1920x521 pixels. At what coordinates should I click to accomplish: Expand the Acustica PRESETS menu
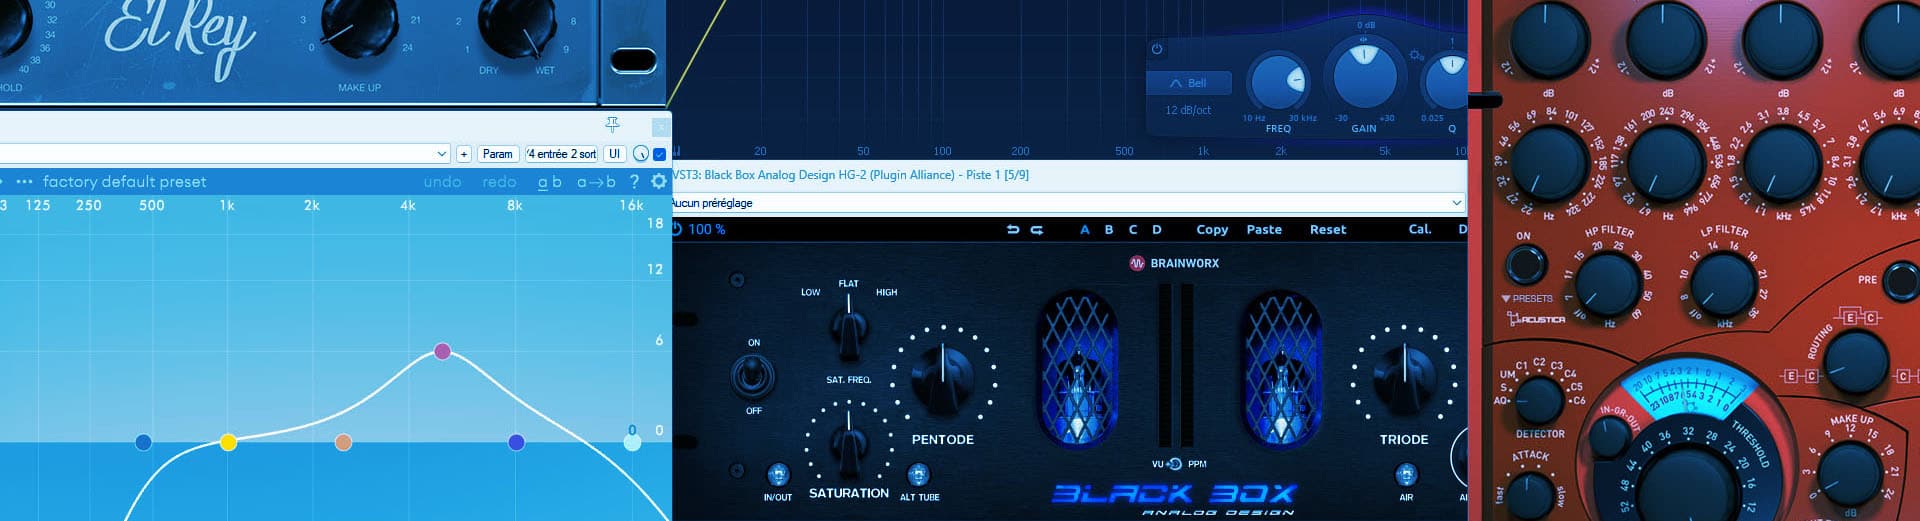tap(1526, 298)
